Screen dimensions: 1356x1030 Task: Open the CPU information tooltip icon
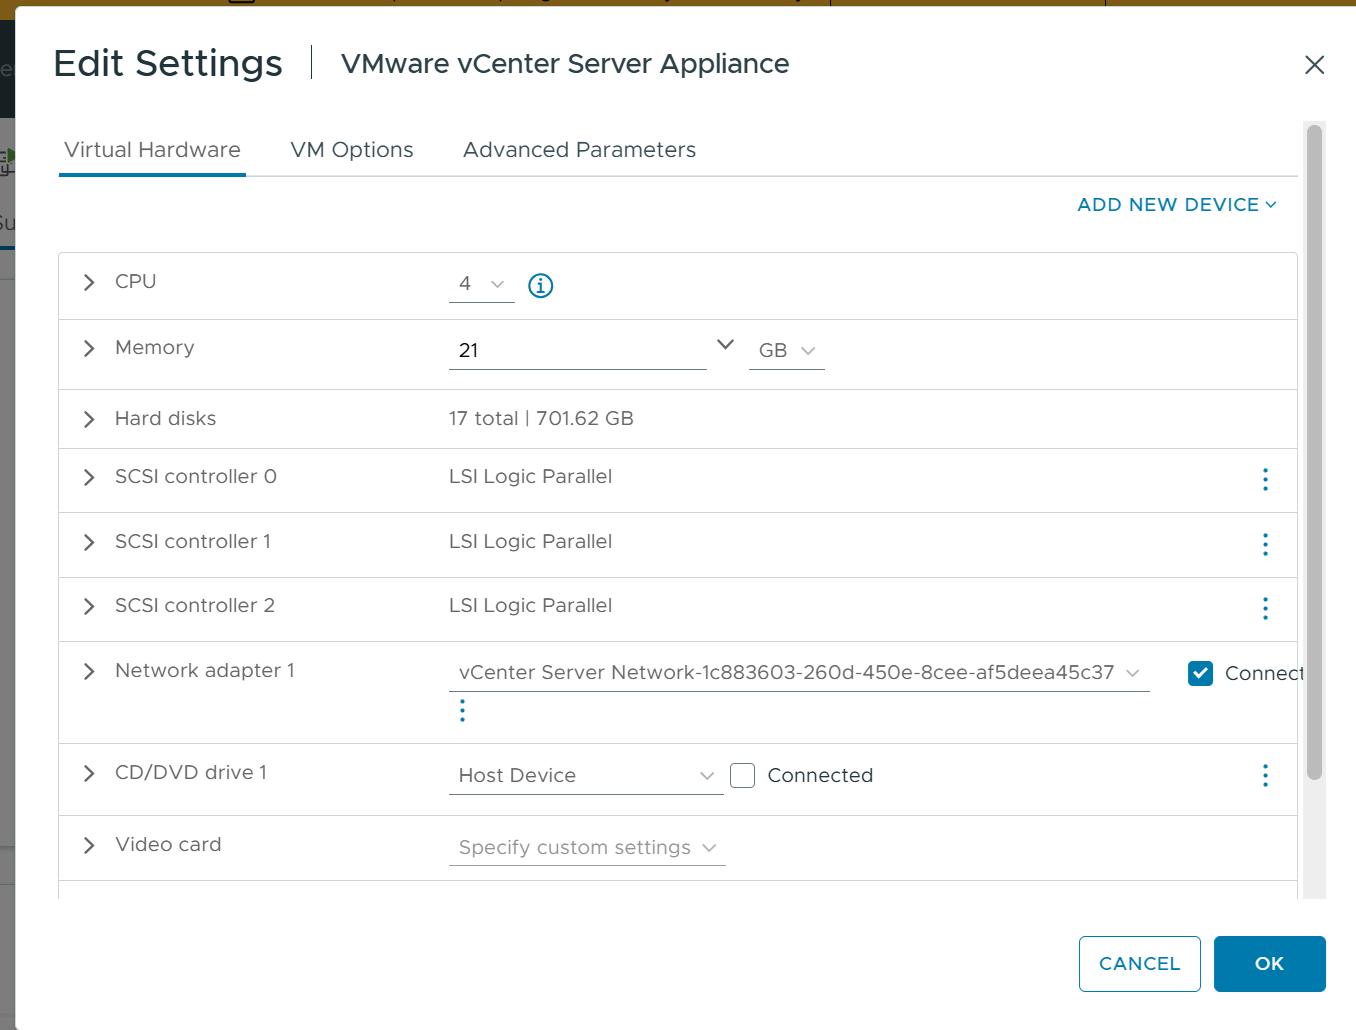coord(540,285)
